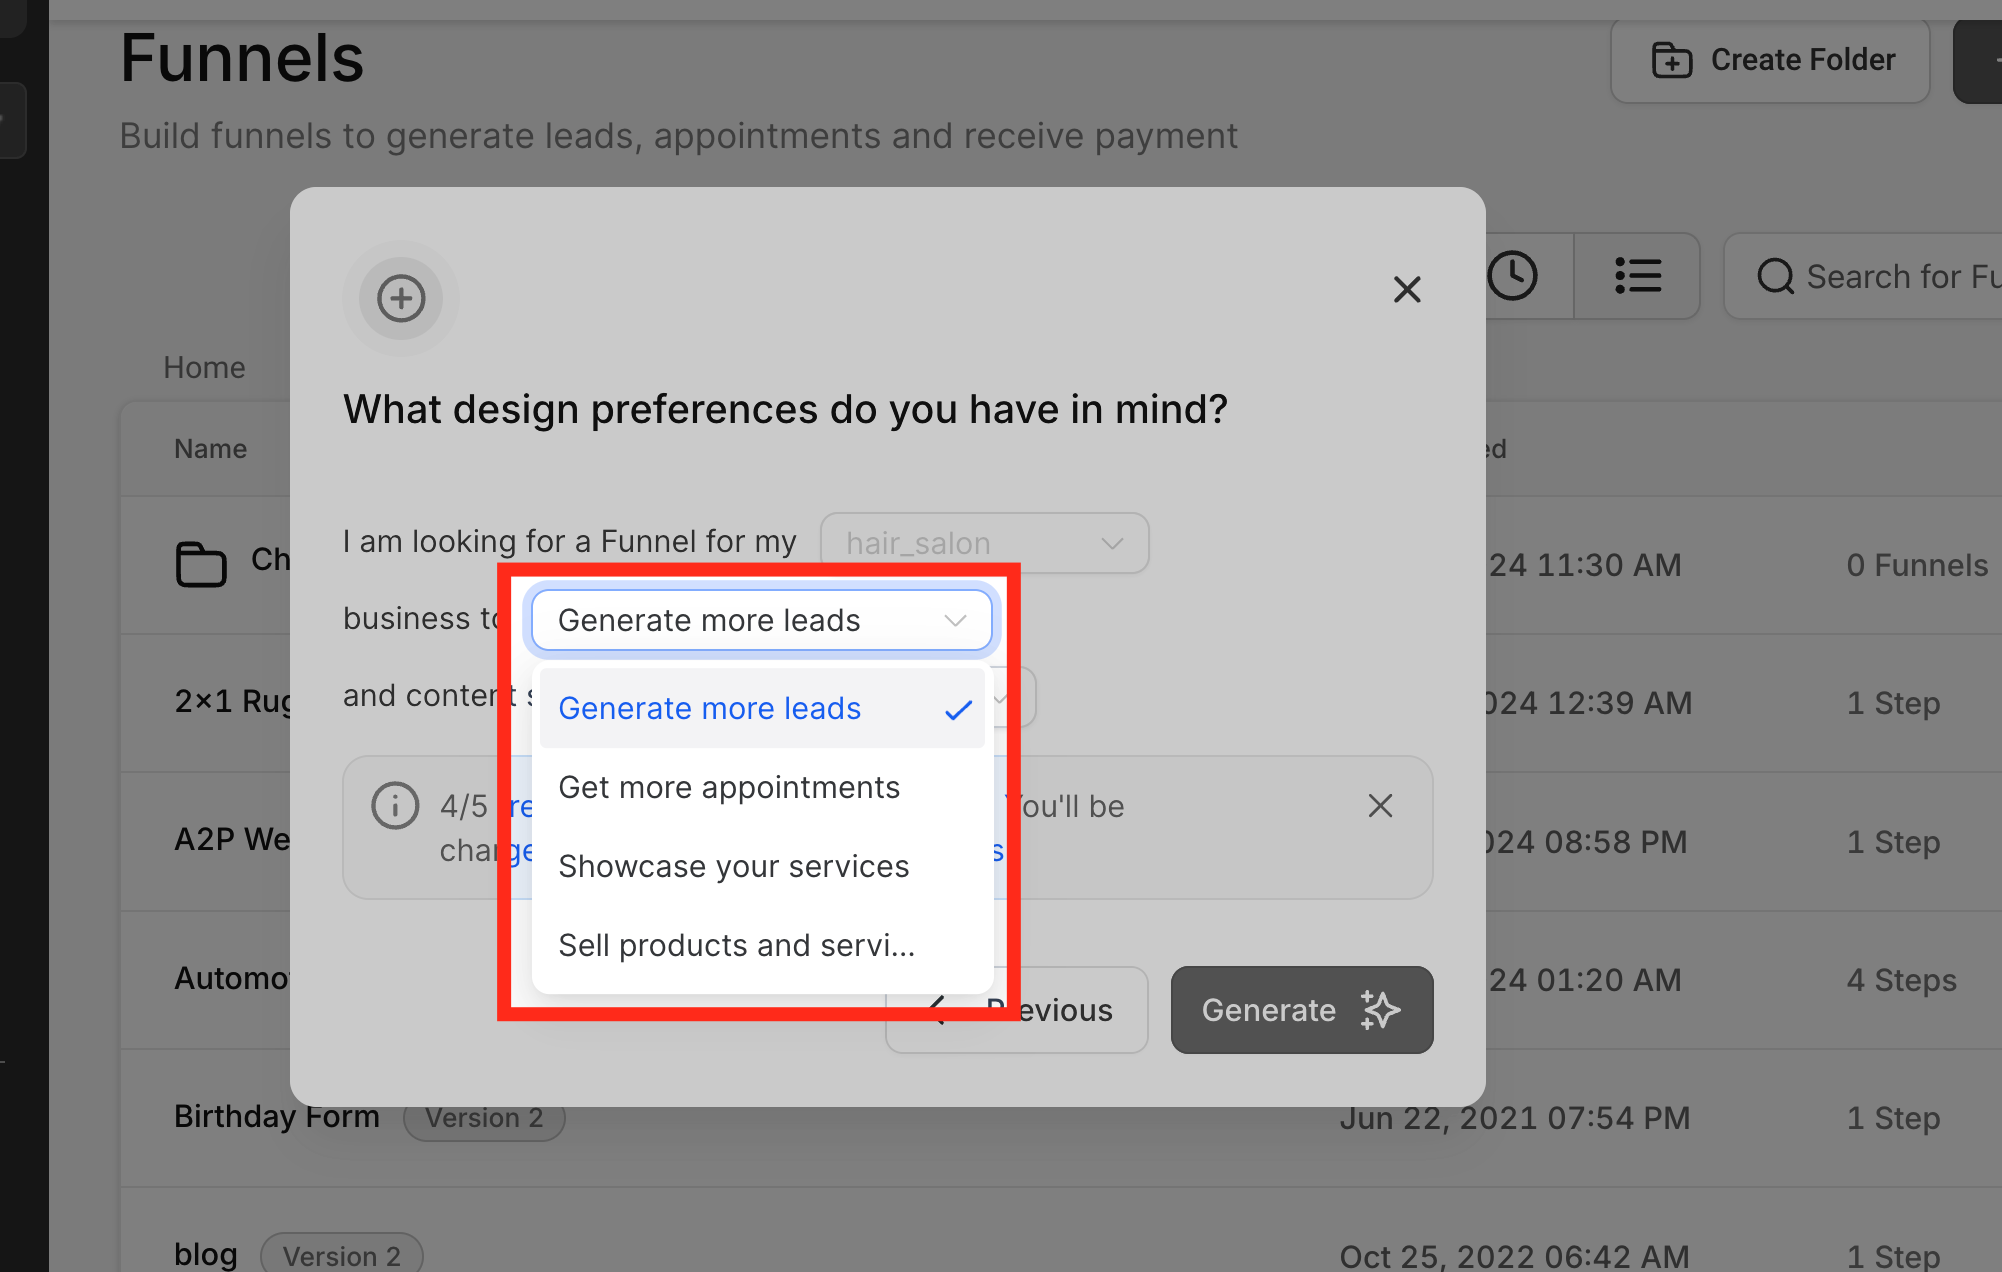Screen dimensions: 2002x1272
Task: Click the Home breadcrumb
Action: (x=204, y=367)
